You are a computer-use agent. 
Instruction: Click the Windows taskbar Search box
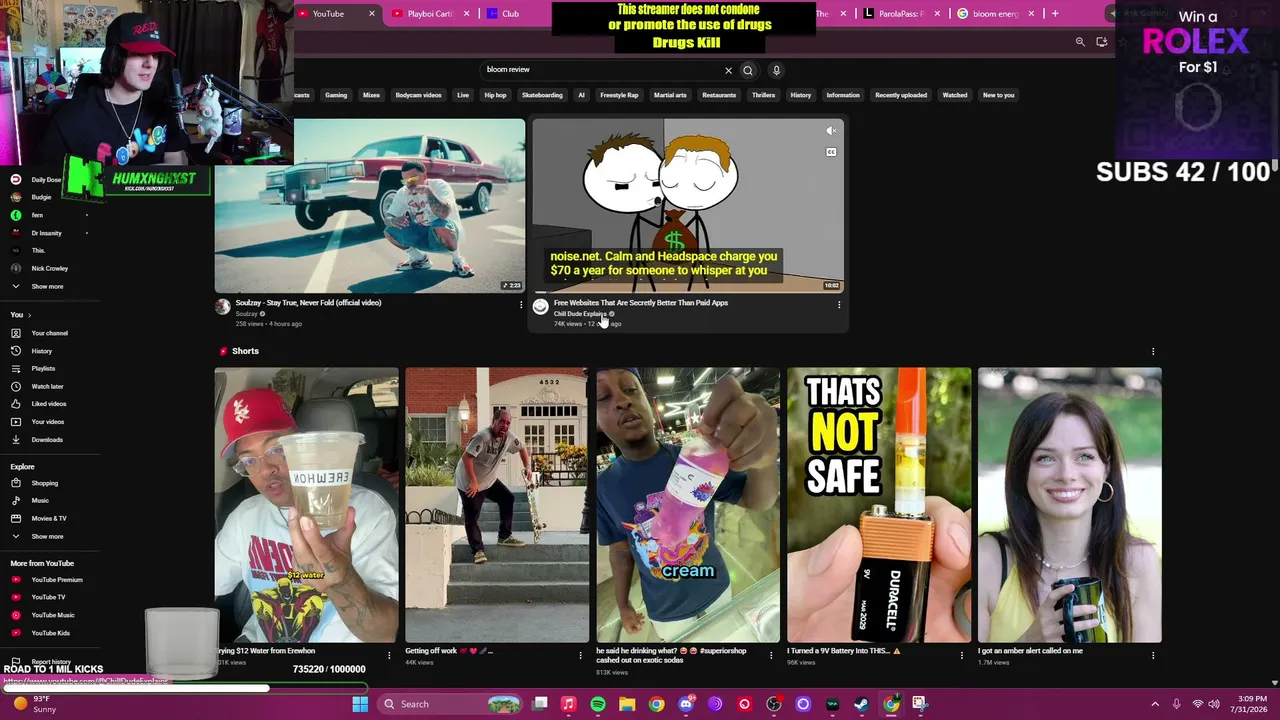coord(448,704)
